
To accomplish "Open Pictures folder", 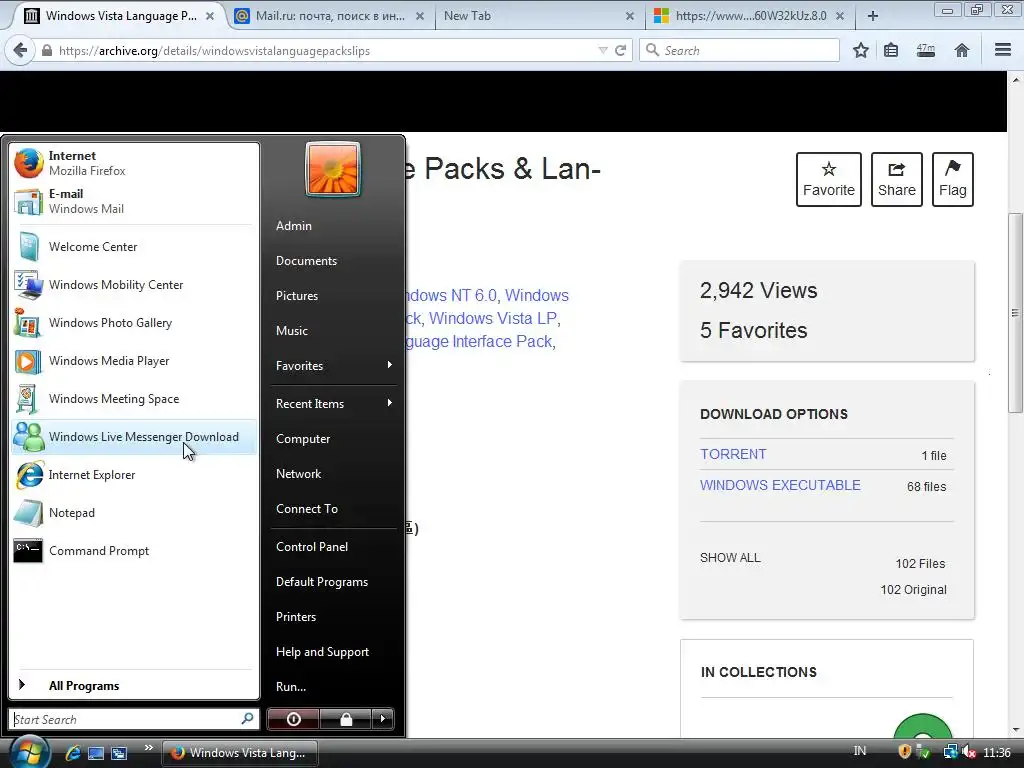I will point(333,296).
